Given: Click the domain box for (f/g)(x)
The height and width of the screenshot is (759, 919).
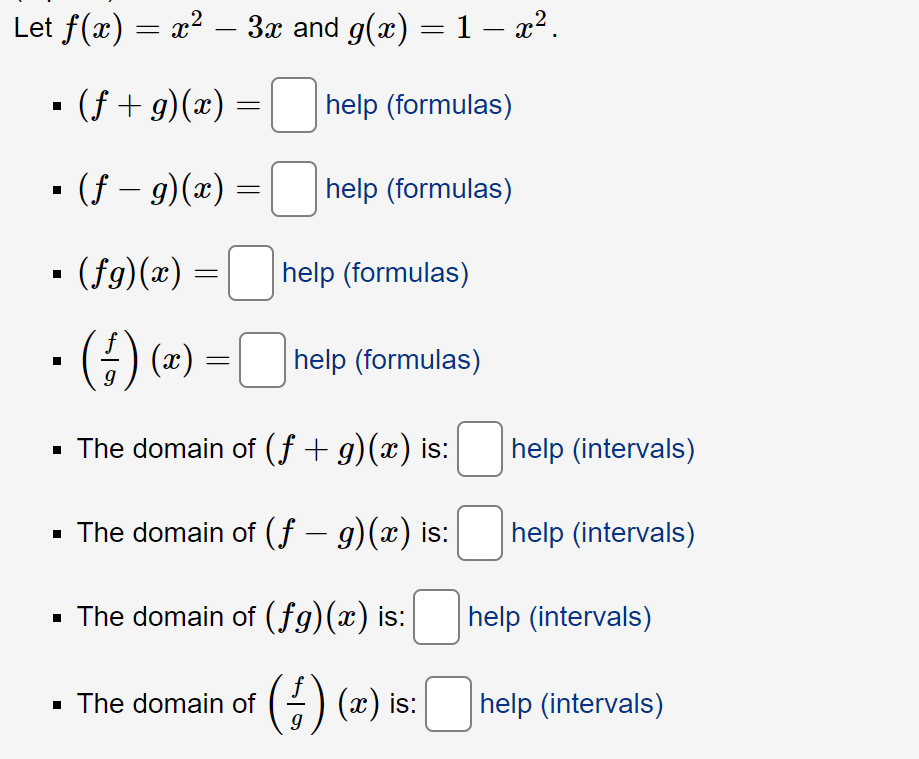Looking at the screenshot, I should pos(447,705).
